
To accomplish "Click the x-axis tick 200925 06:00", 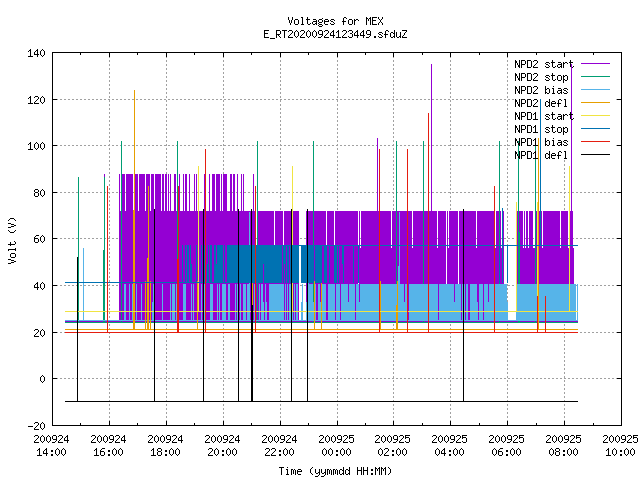I will pos(507,446).
